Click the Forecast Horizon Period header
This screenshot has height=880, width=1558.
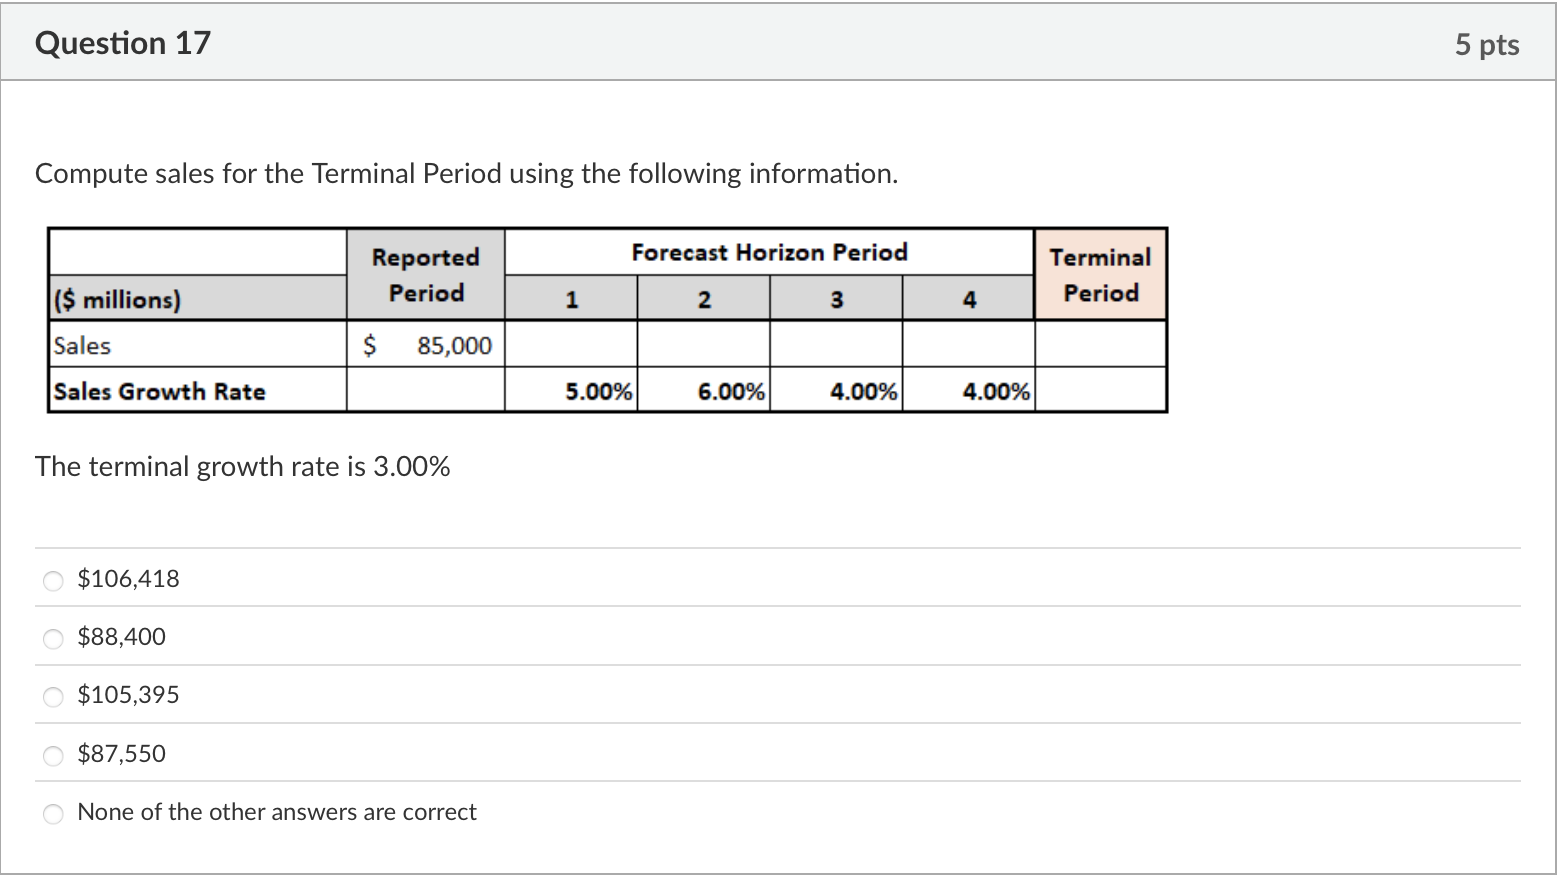pyautogui.click(x=769, y=252)
